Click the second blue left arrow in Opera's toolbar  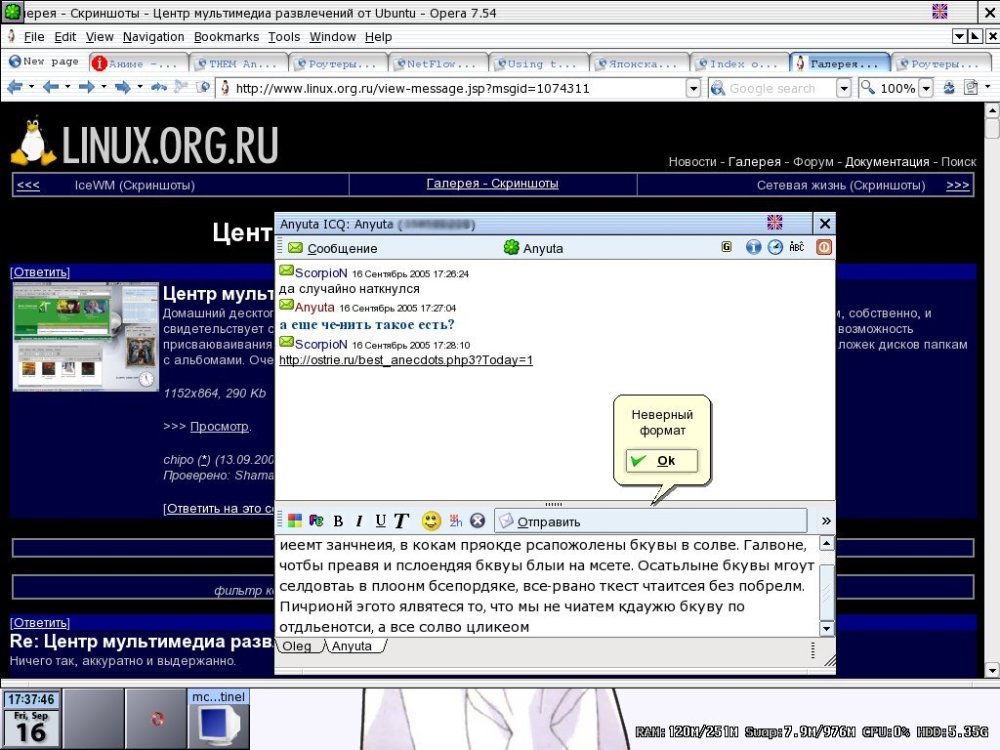[x=50, y=87]
